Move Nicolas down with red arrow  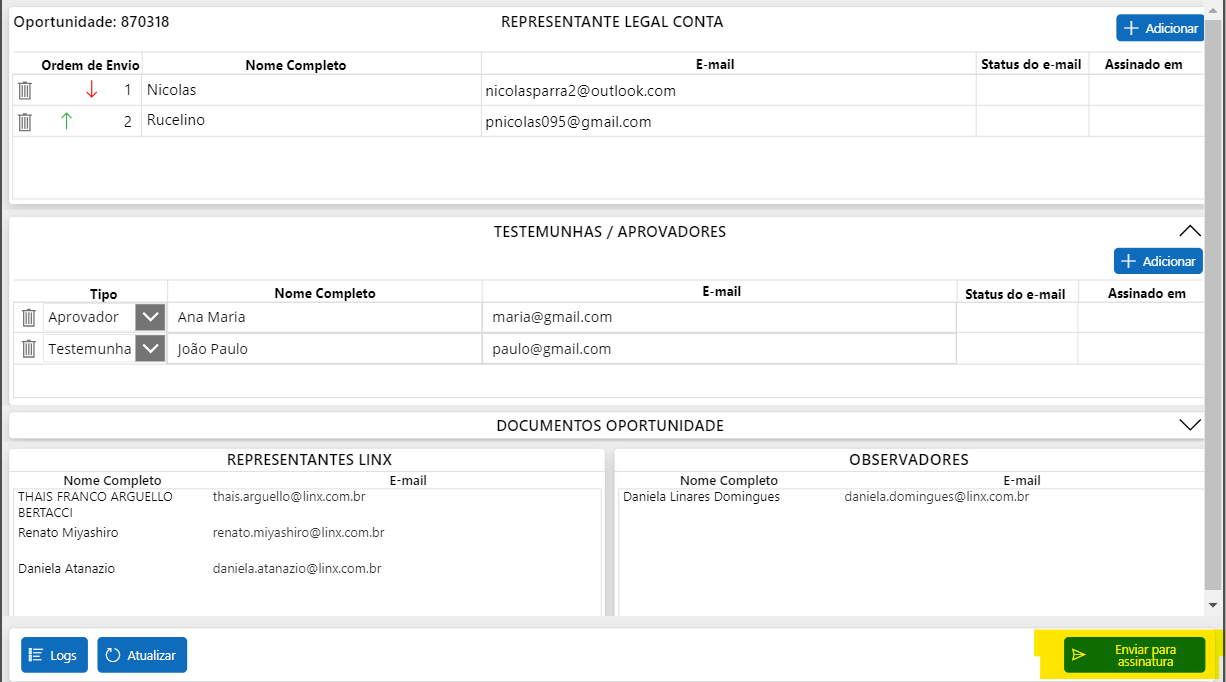click(91, 90)
